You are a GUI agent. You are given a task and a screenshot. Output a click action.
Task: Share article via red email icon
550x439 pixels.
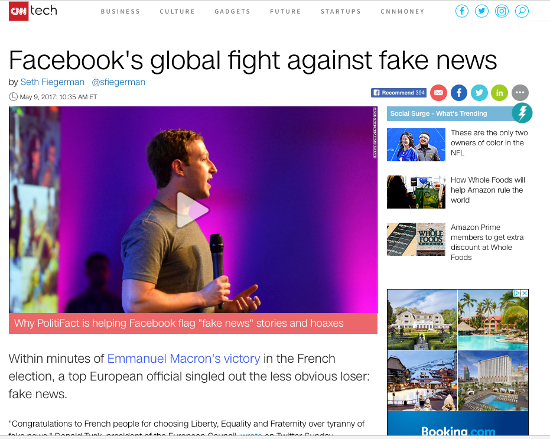pos(438,93)
